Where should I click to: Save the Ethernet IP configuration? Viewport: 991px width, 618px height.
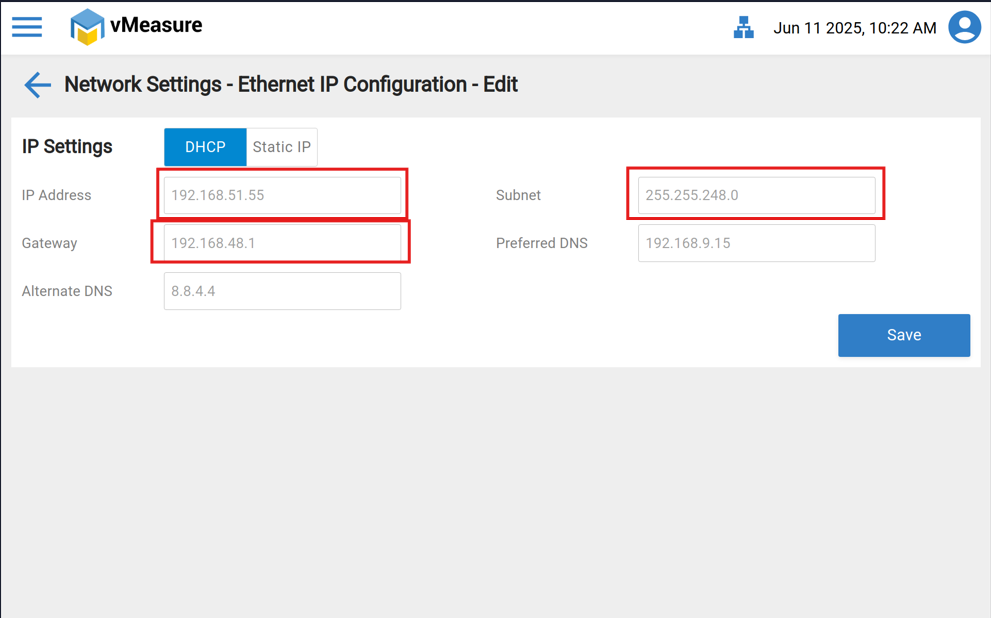903,335
